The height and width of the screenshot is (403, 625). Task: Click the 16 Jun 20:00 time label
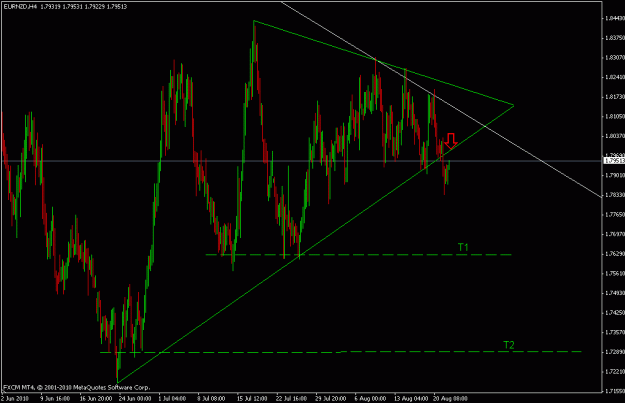coord(96,398)
